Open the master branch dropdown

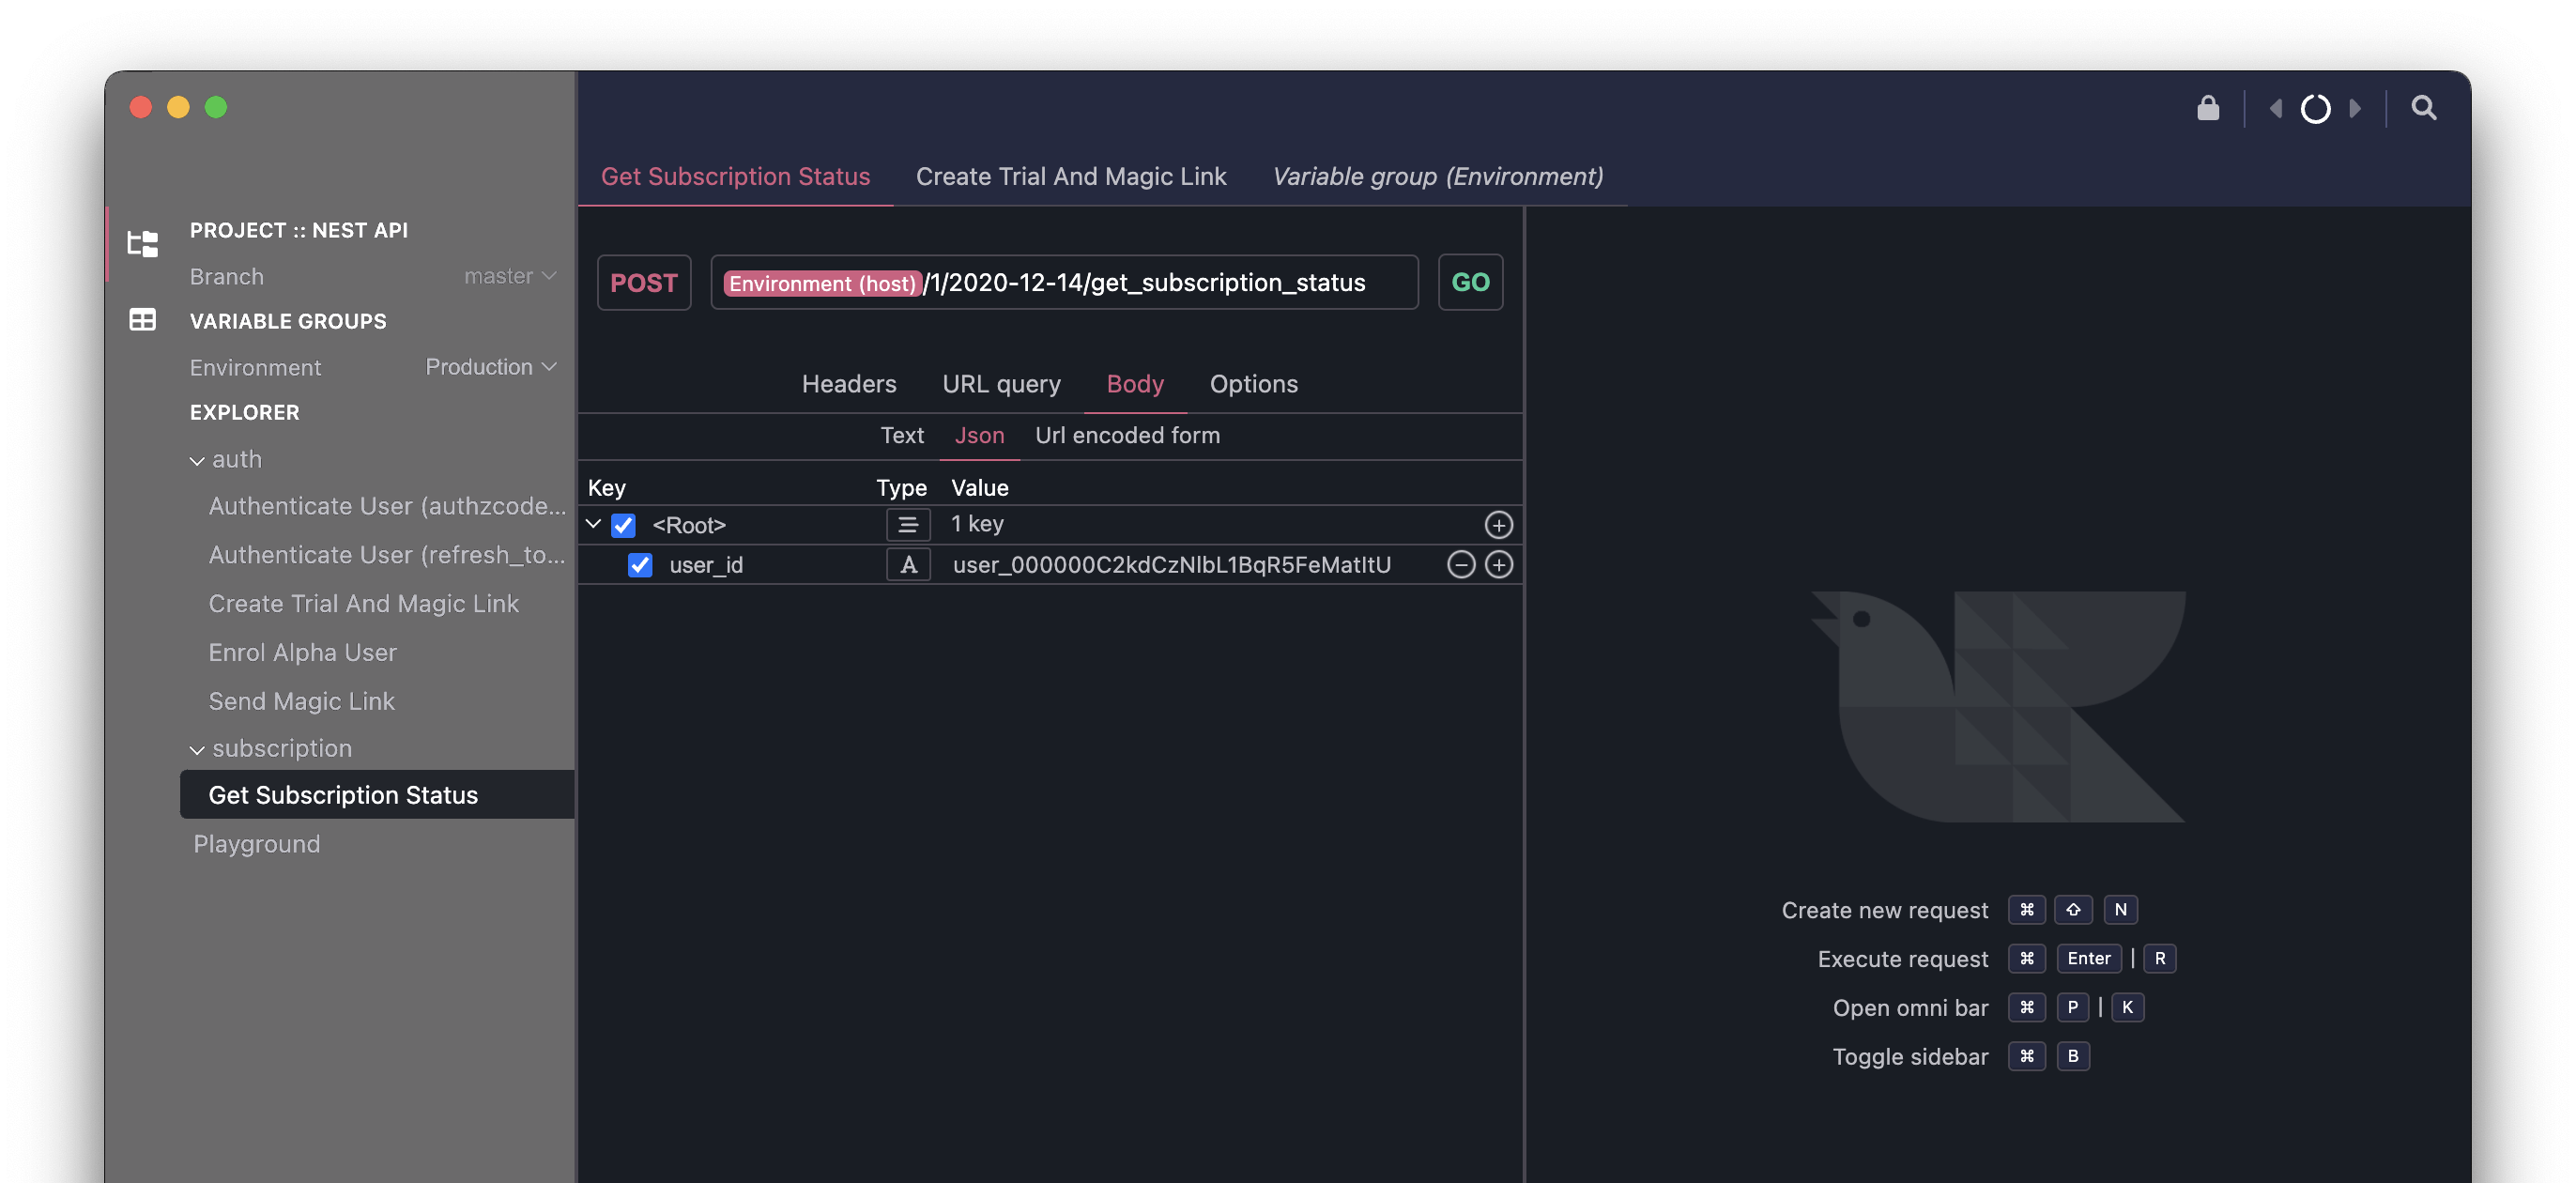510,276
